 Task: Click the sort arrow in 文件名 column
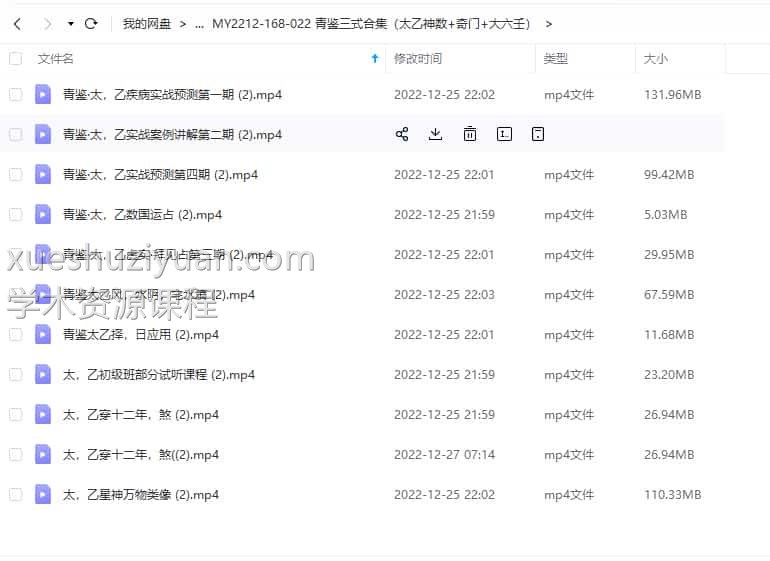coord(374,59)
